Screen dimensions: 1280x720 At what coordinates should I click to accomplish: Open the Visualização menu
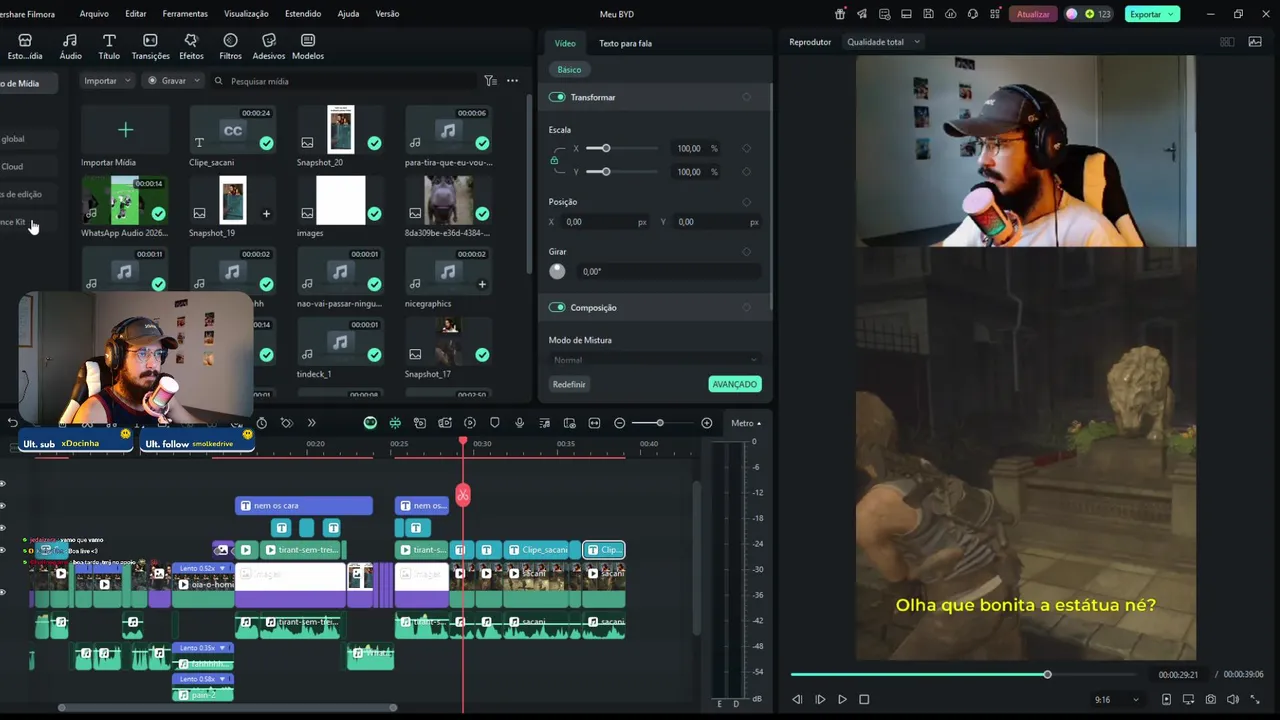[246, 14]
